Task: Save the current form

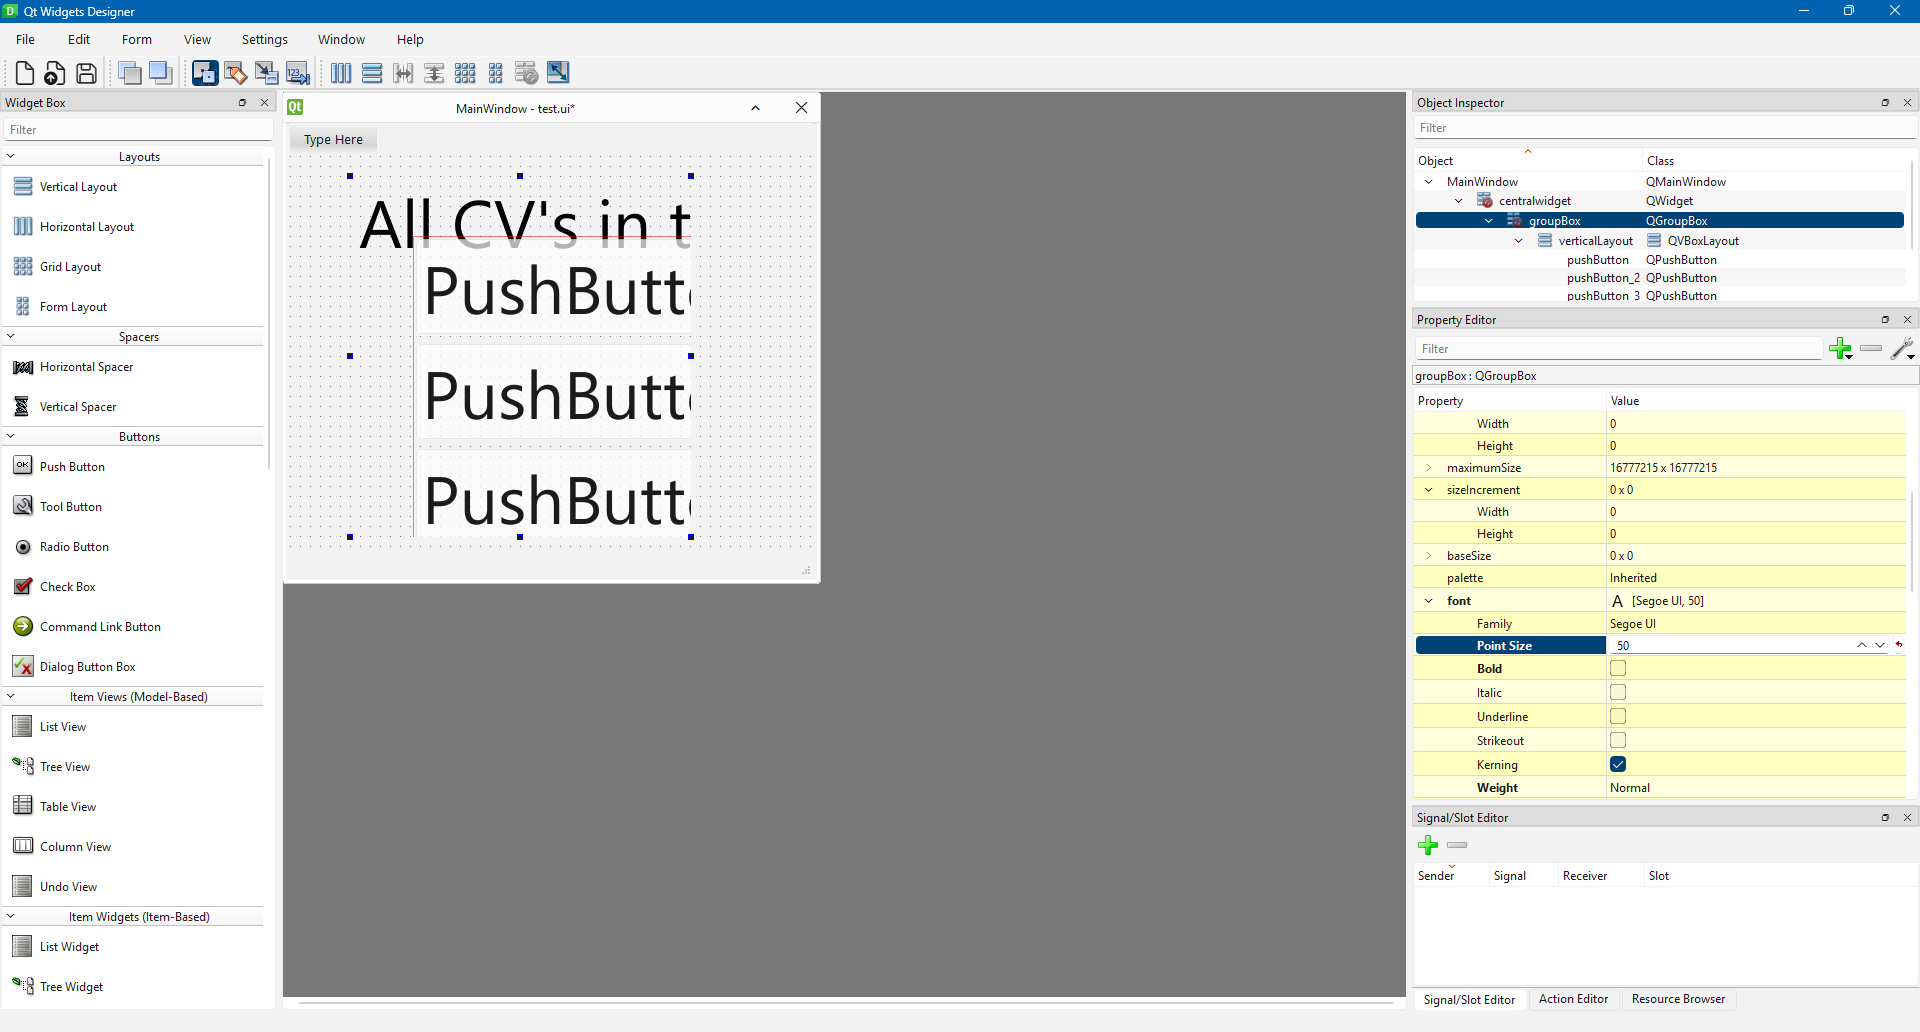Action: (85, 72)
